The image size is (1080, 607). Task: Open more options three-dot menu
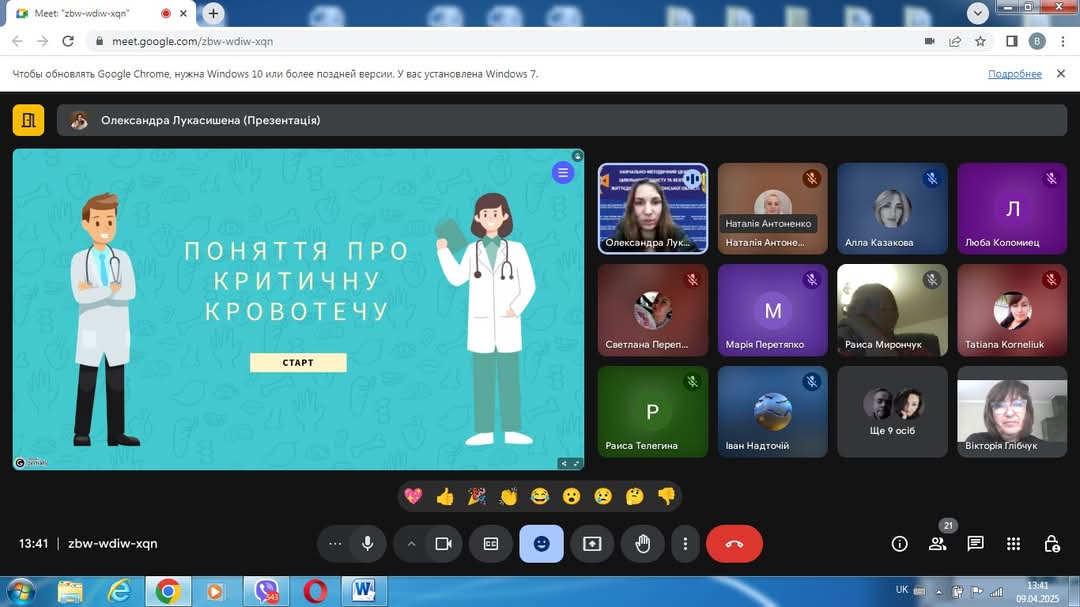[685, 544]
